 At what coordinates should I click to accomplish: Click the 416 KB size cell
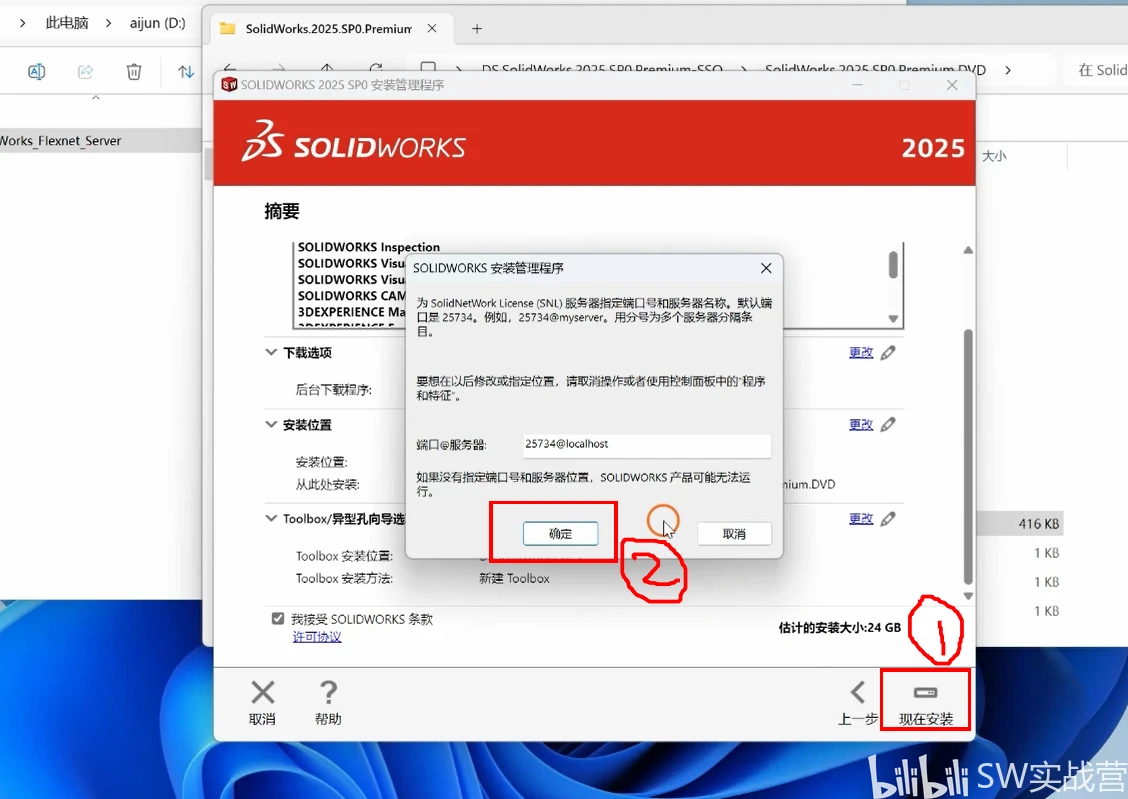pyautogui.click(x=1039, y=524)
